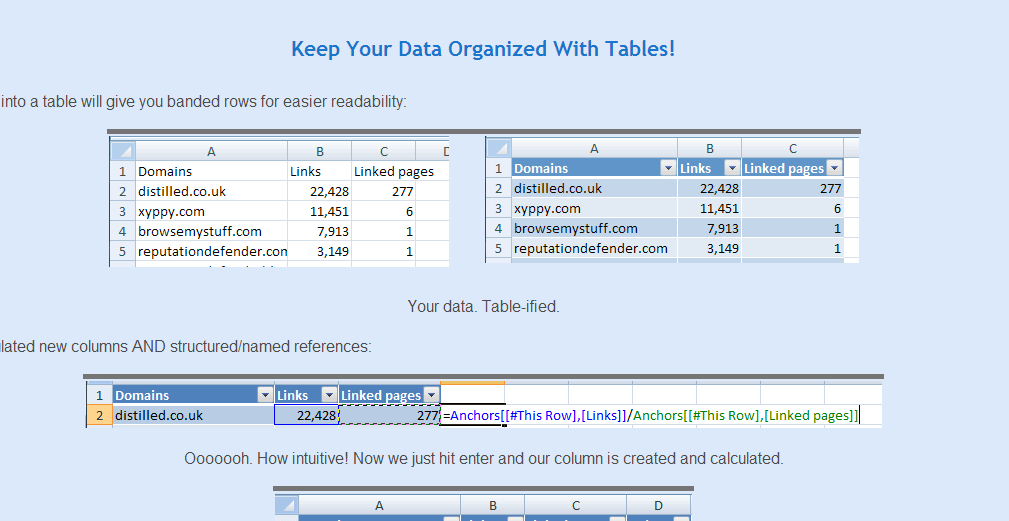Open Linked pages filter arrow in banded right table

coord(834,168)
